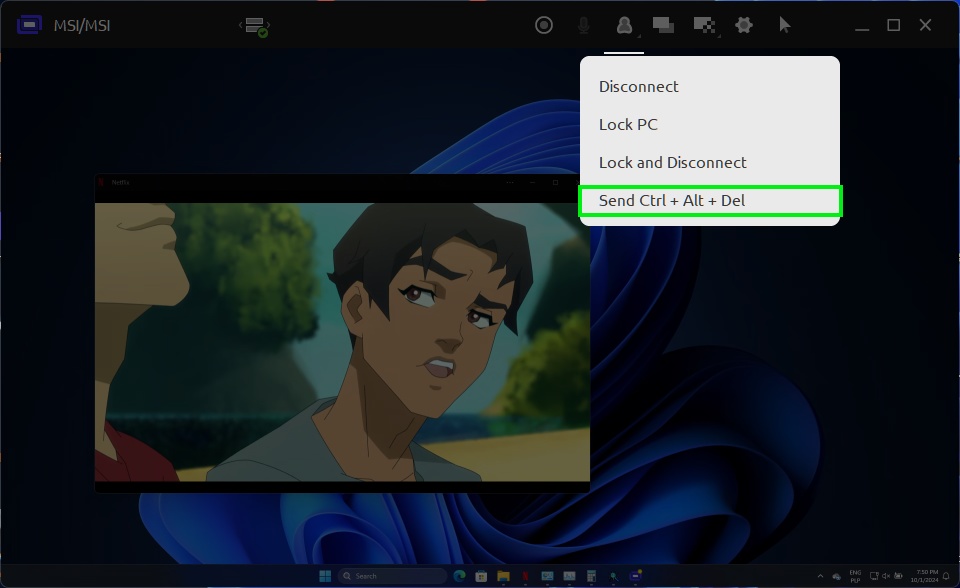Choose Disconnect from the menu
The image size is (960, 588).
[638, 87]
